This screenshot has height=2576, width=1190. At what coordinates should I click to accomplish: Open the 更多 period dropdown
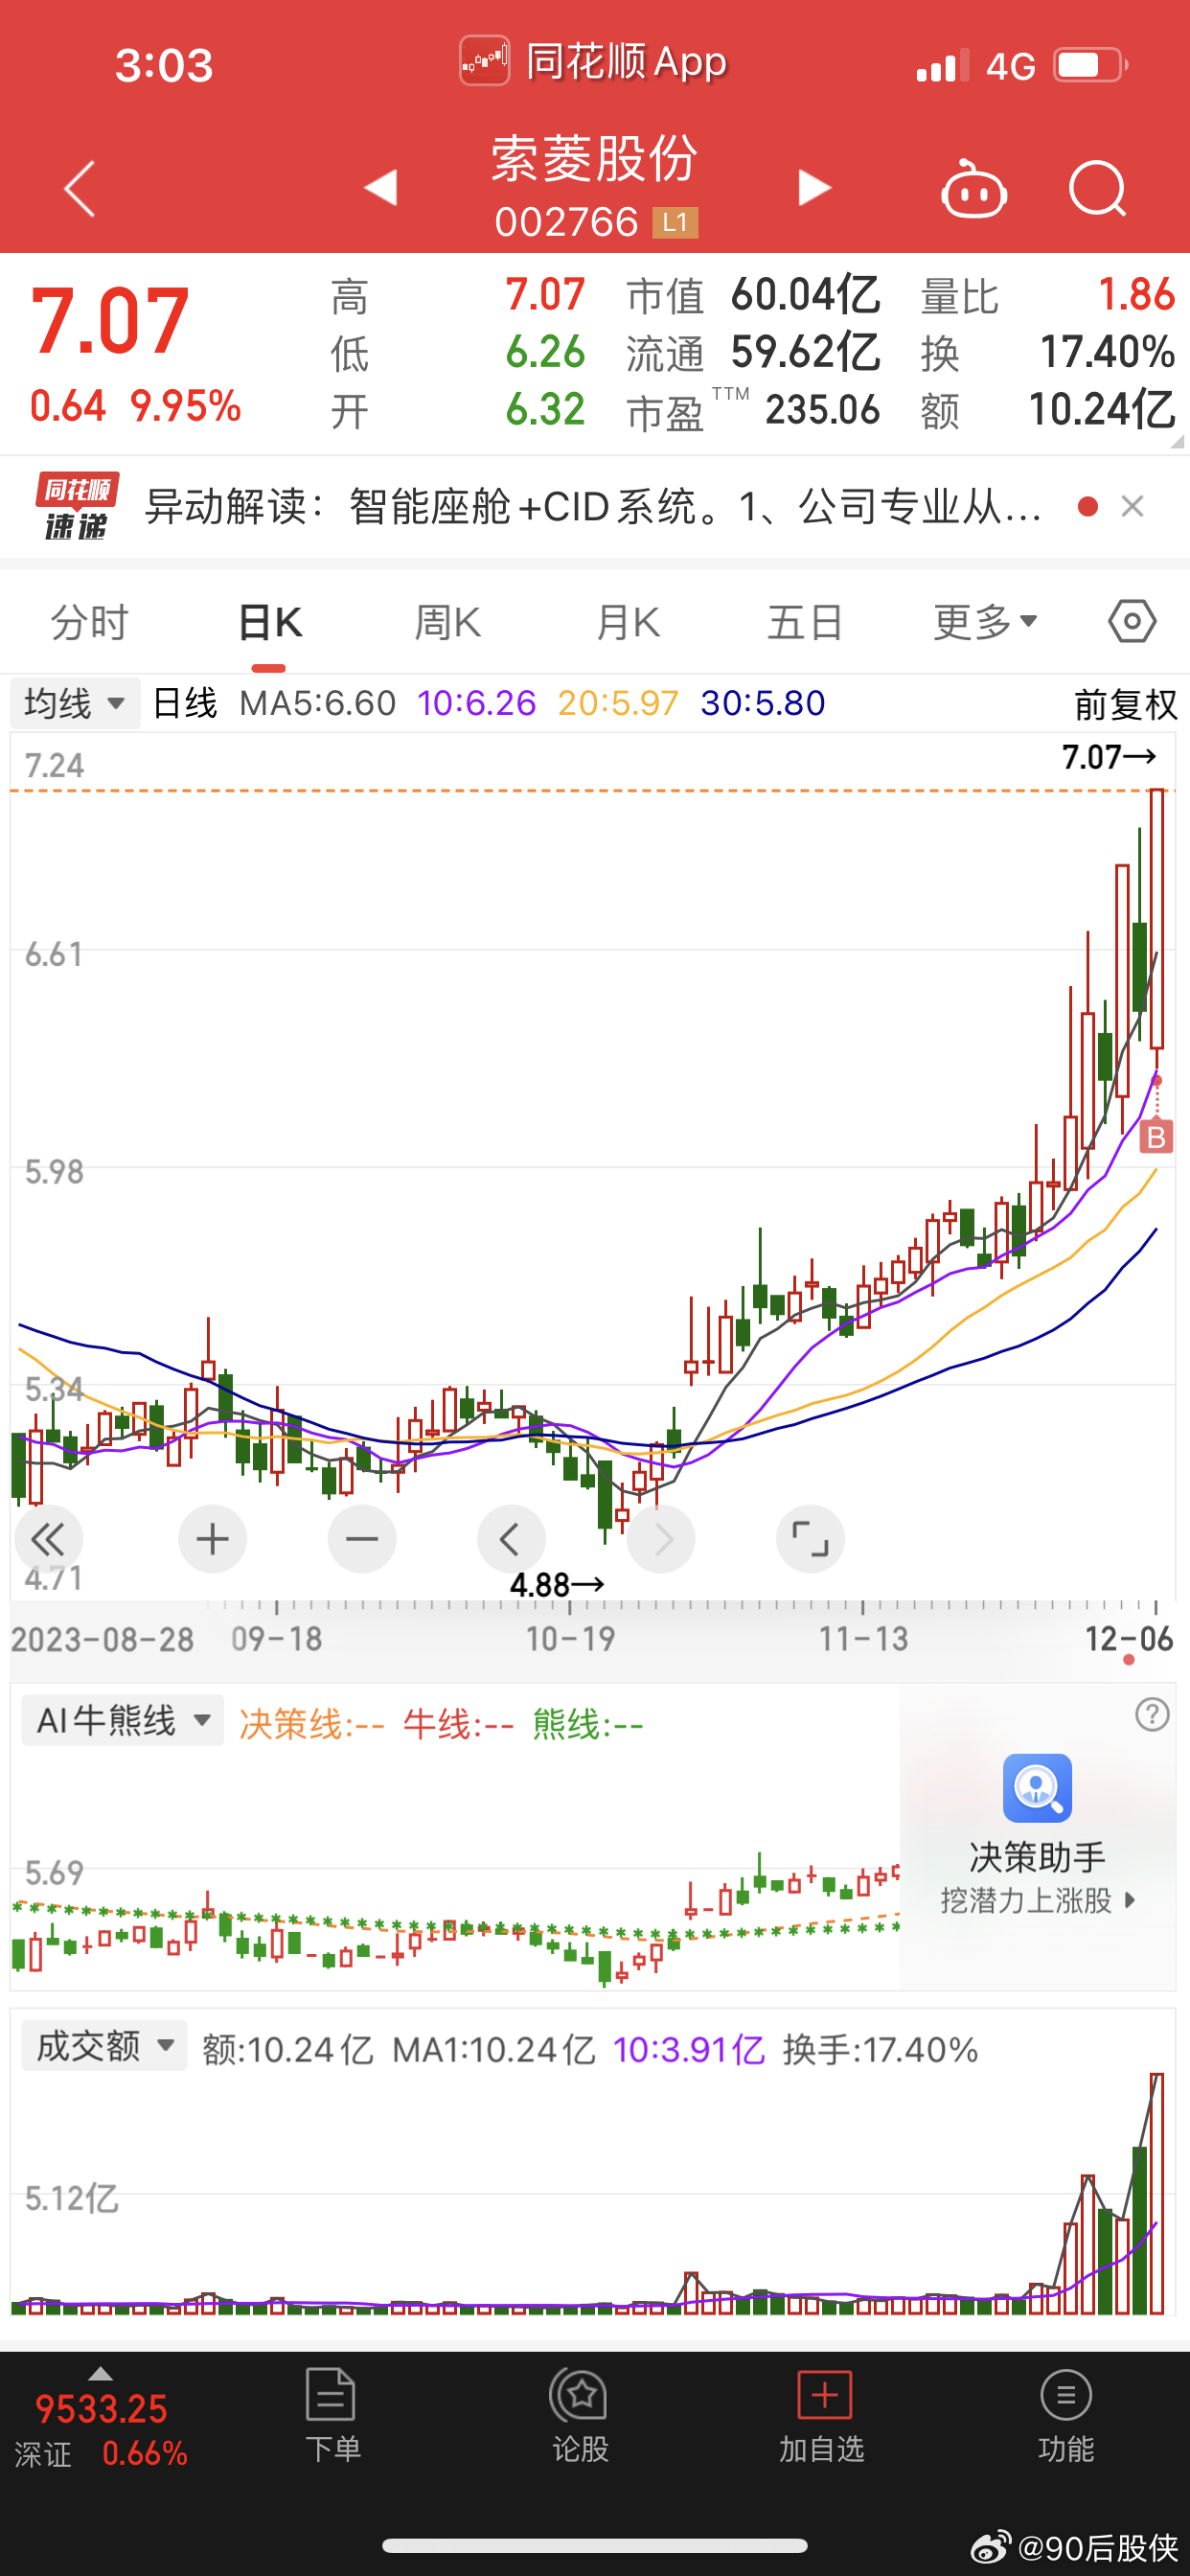[984, 622]
